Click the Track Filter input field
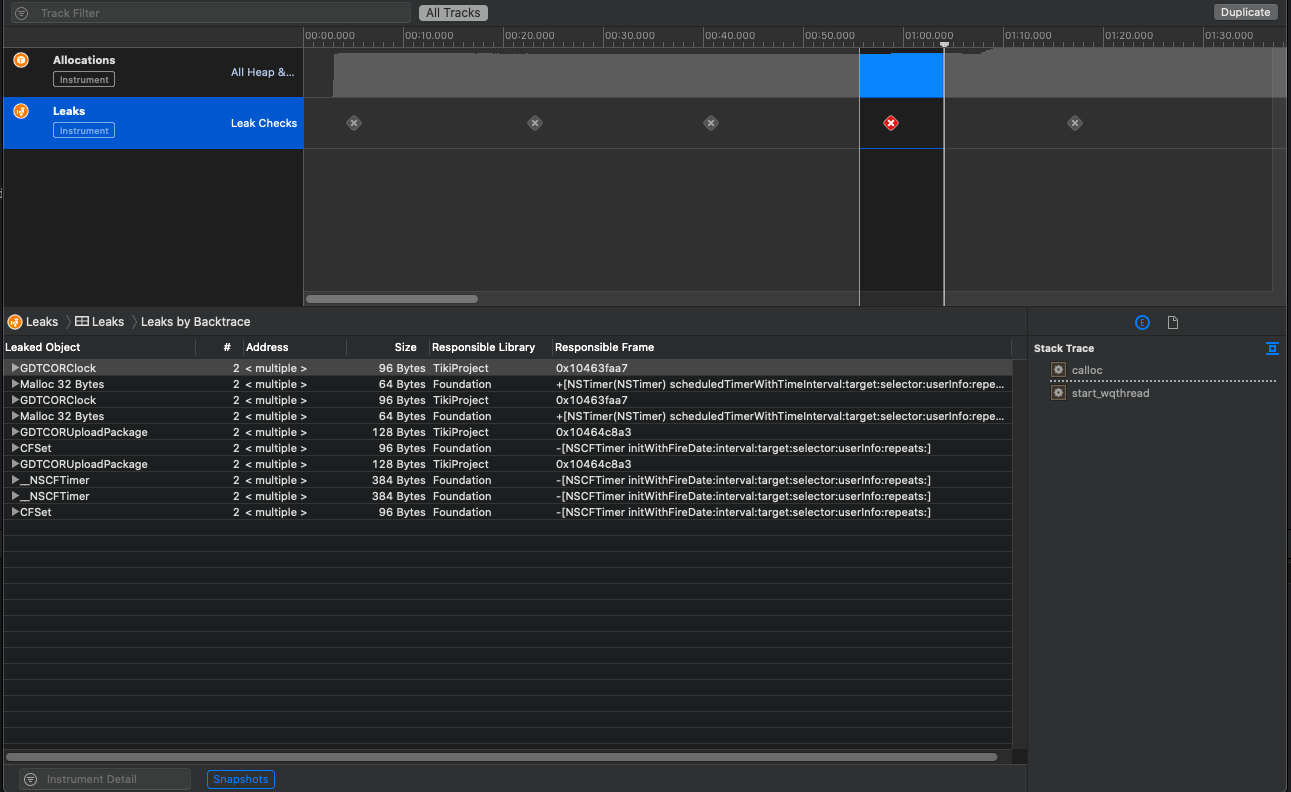Screen dimensions: 1291x792 point(210,12)
